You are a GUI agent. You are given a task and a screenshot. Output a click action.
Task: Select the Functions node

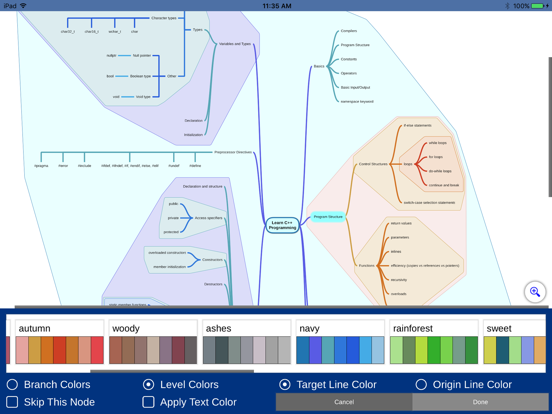[x=366, y=265]
